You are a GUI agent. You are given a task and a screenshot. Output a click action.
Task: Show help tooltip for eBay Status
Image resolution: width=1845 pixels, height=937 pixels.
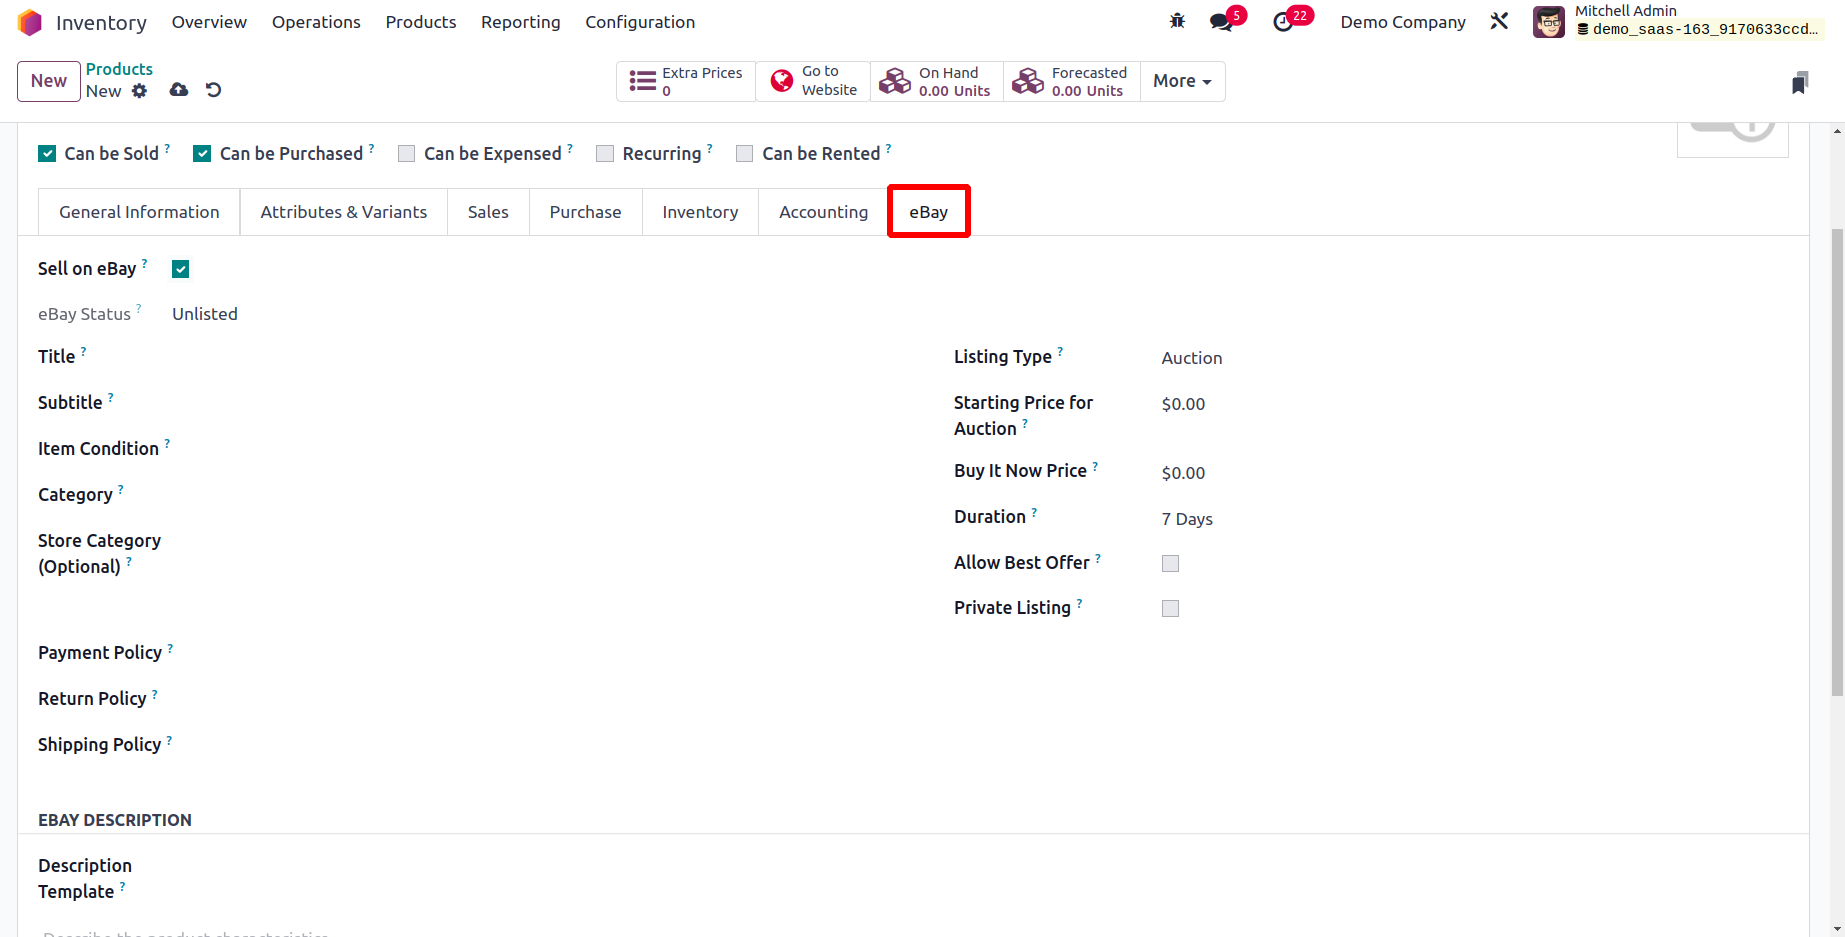coord(139,308)
